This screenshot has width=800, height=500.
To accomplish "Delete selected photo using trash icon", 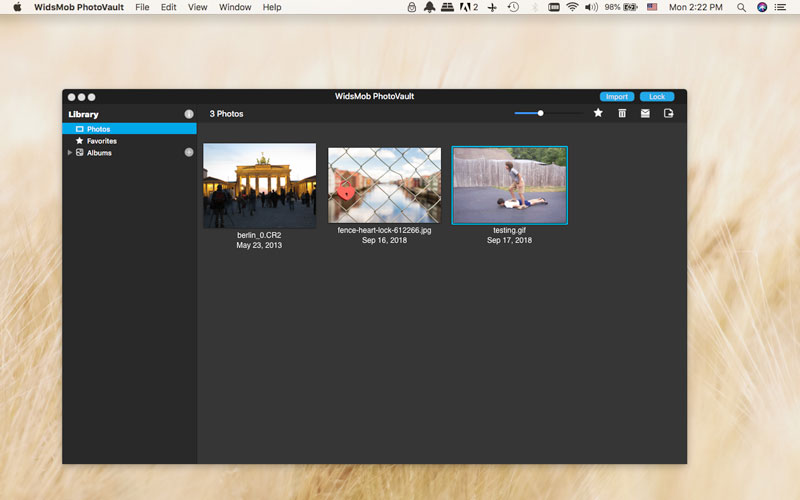I will click(x=622, y=113).
